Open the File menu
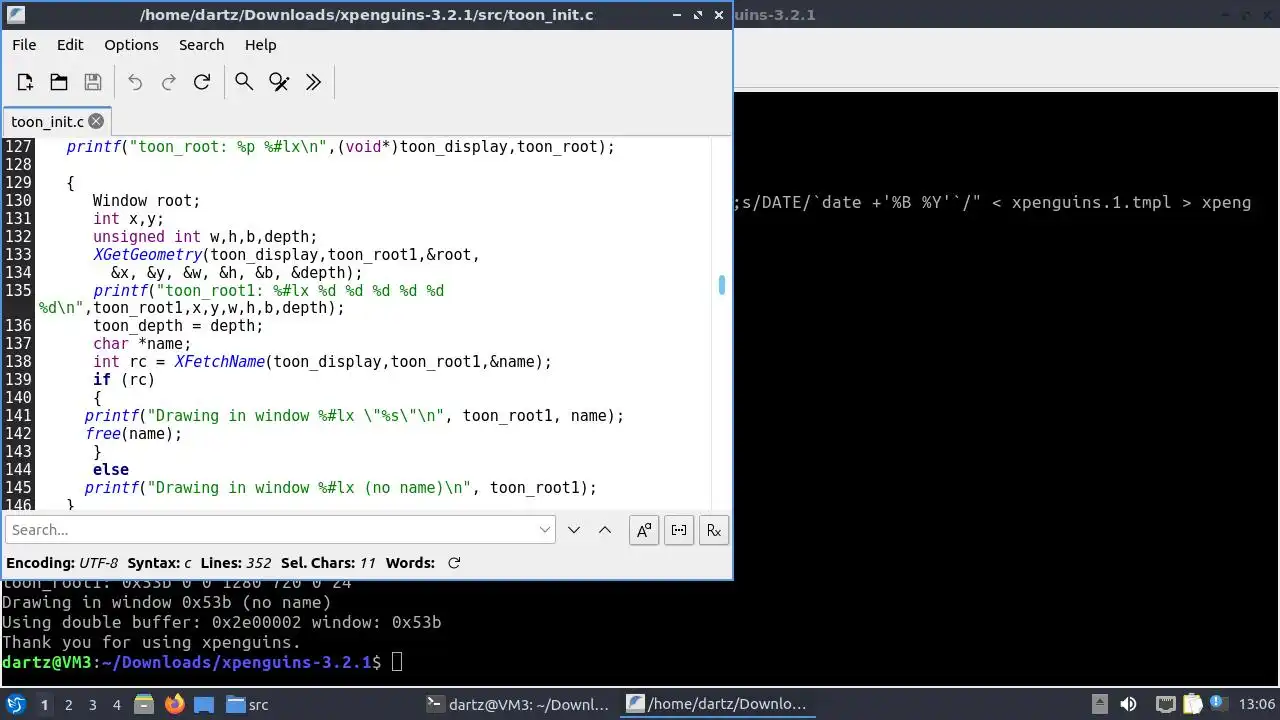 [x=24, y=45]
